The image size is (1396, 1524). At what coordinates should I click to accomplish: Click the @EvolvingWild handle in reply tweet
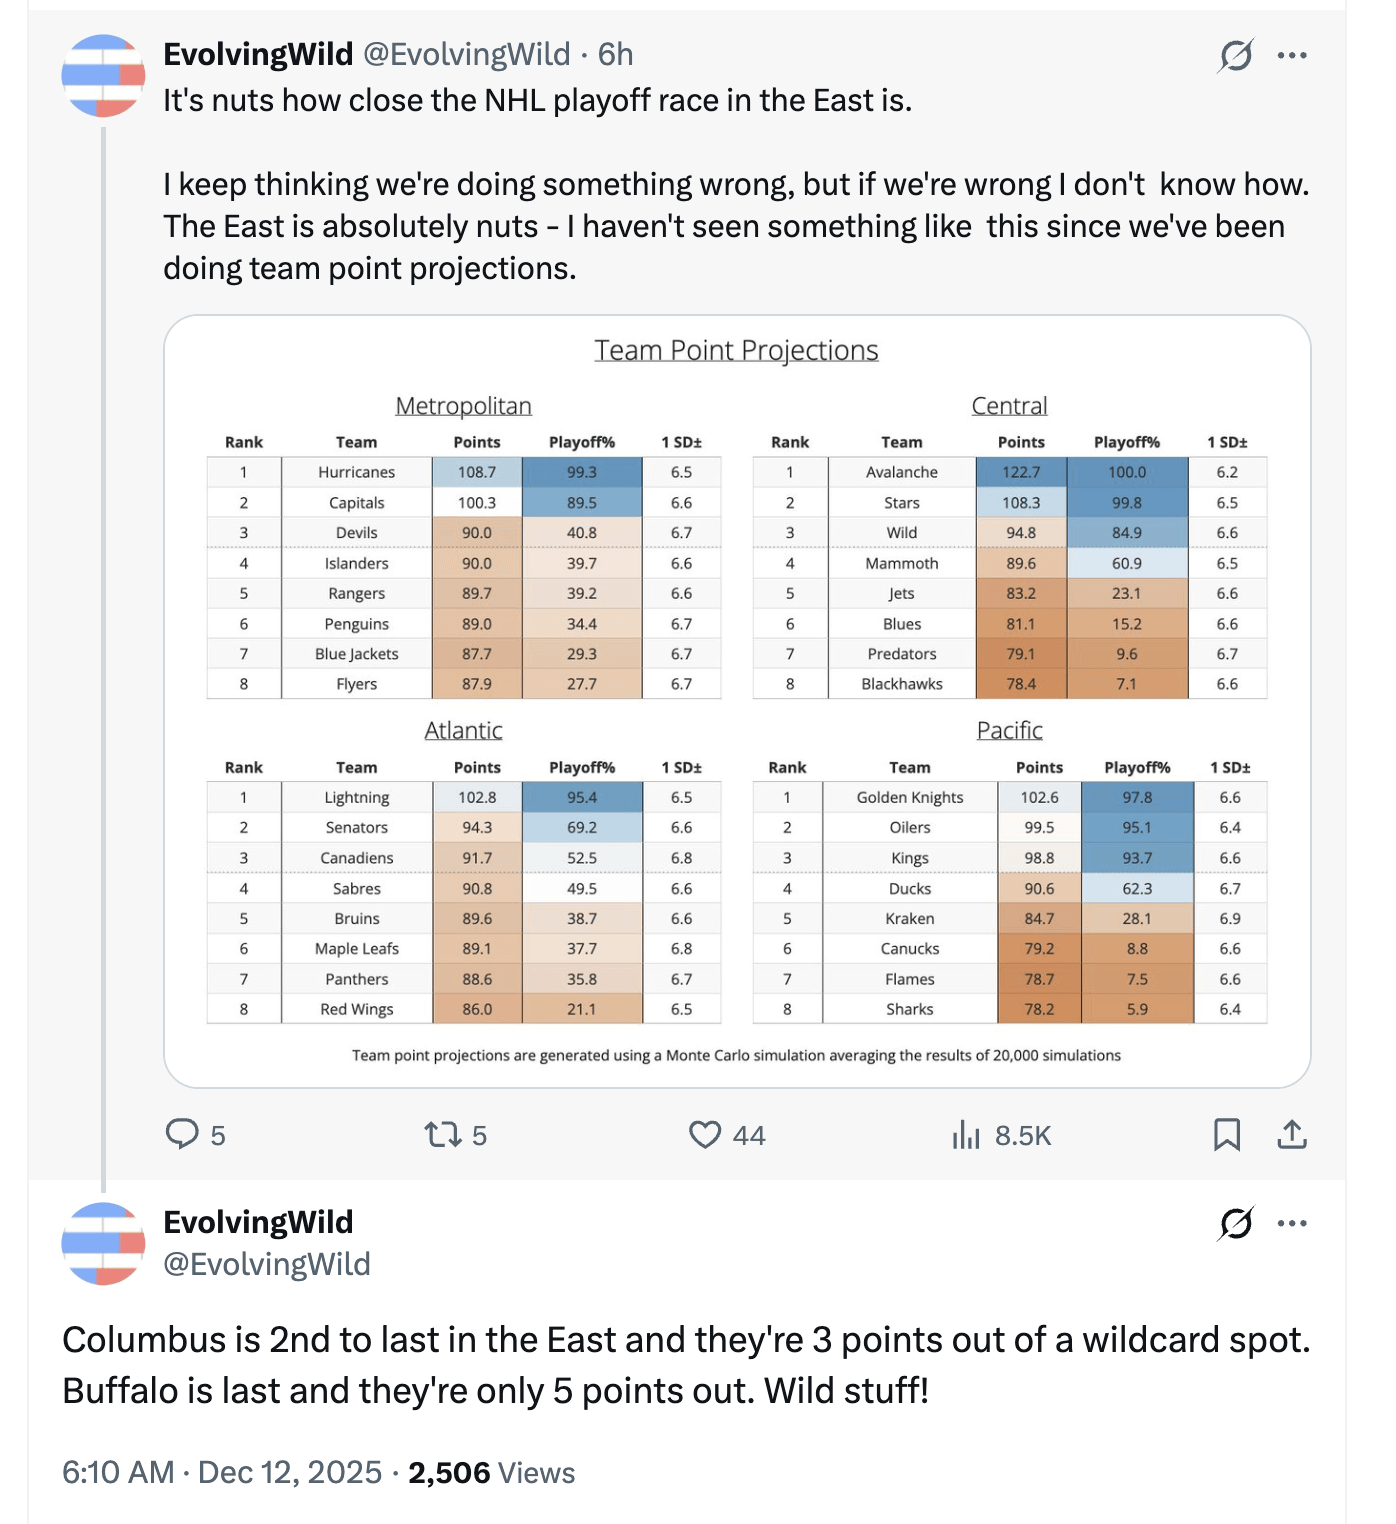[266, 1264]
